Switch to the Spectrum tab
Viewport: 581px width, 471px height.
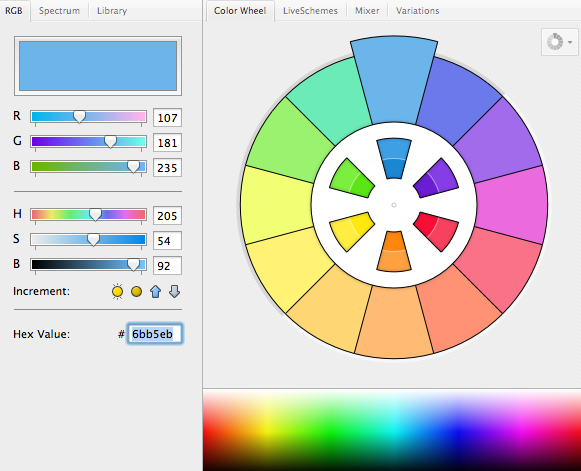pos(59,11)
